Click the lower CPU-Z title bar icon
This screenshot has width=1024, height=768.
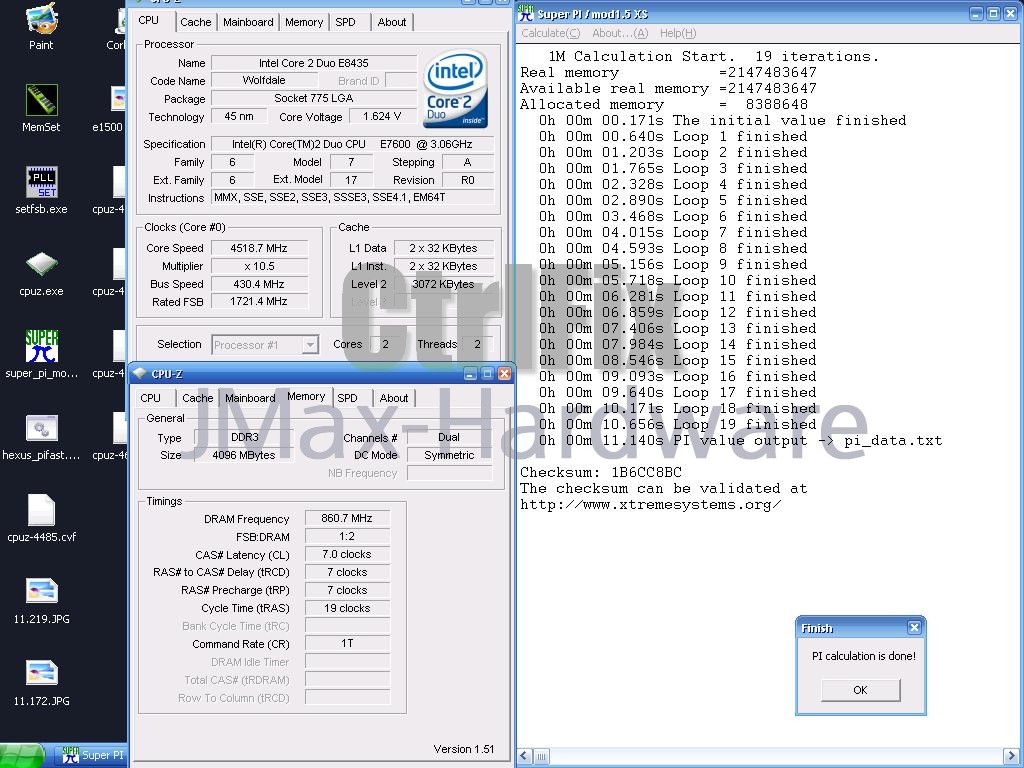tap(140, 374)
